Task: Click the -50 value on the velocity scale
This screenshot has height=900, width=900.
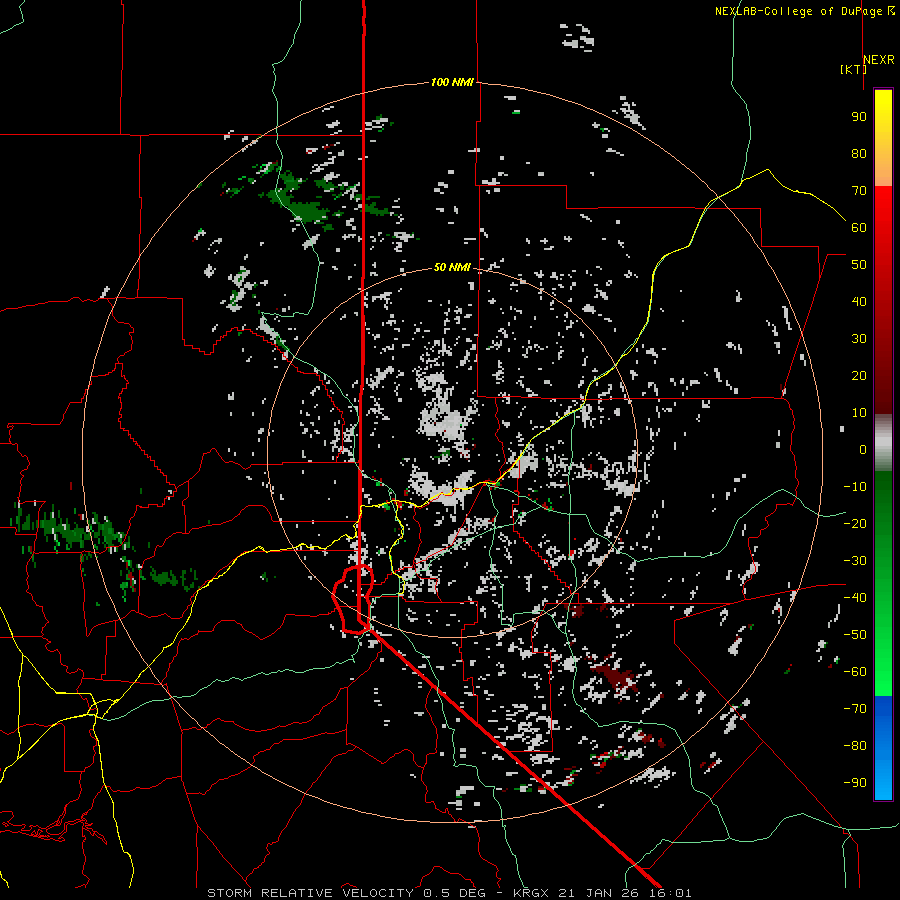Action: [x=855, y=635]
